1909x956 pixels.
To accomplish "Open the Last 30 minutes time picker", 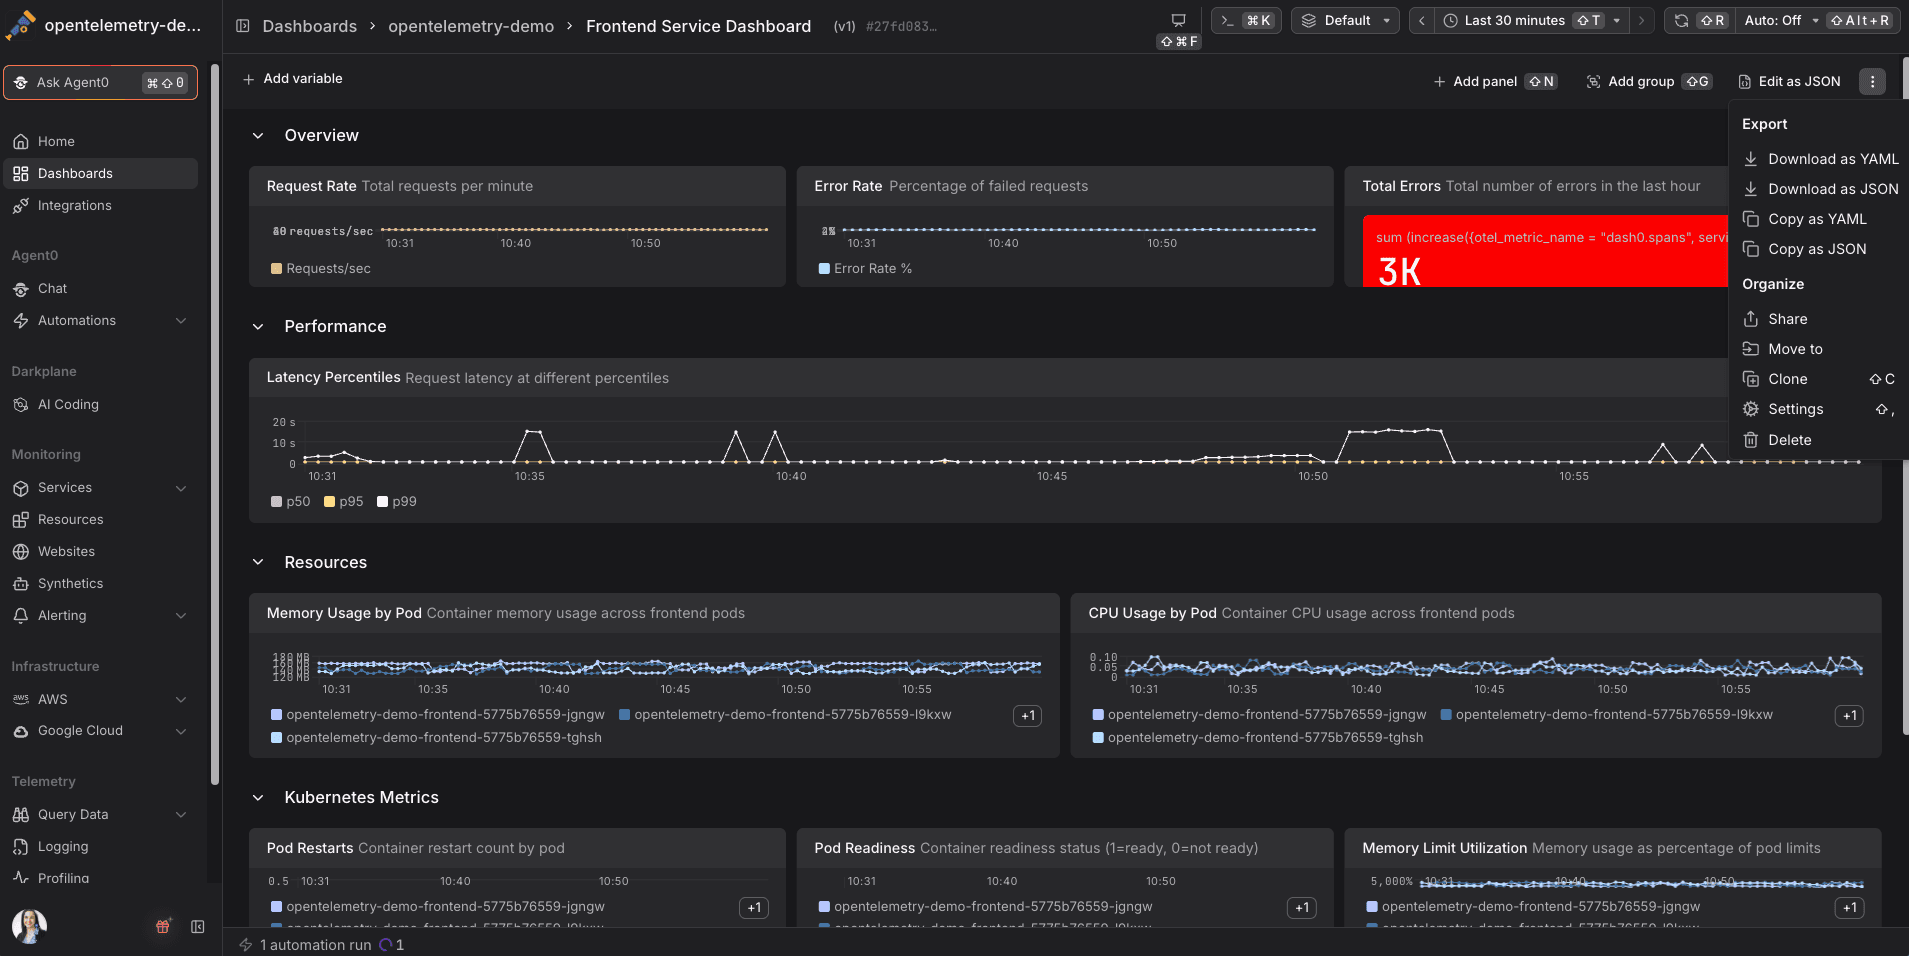I will [1531, 20].
